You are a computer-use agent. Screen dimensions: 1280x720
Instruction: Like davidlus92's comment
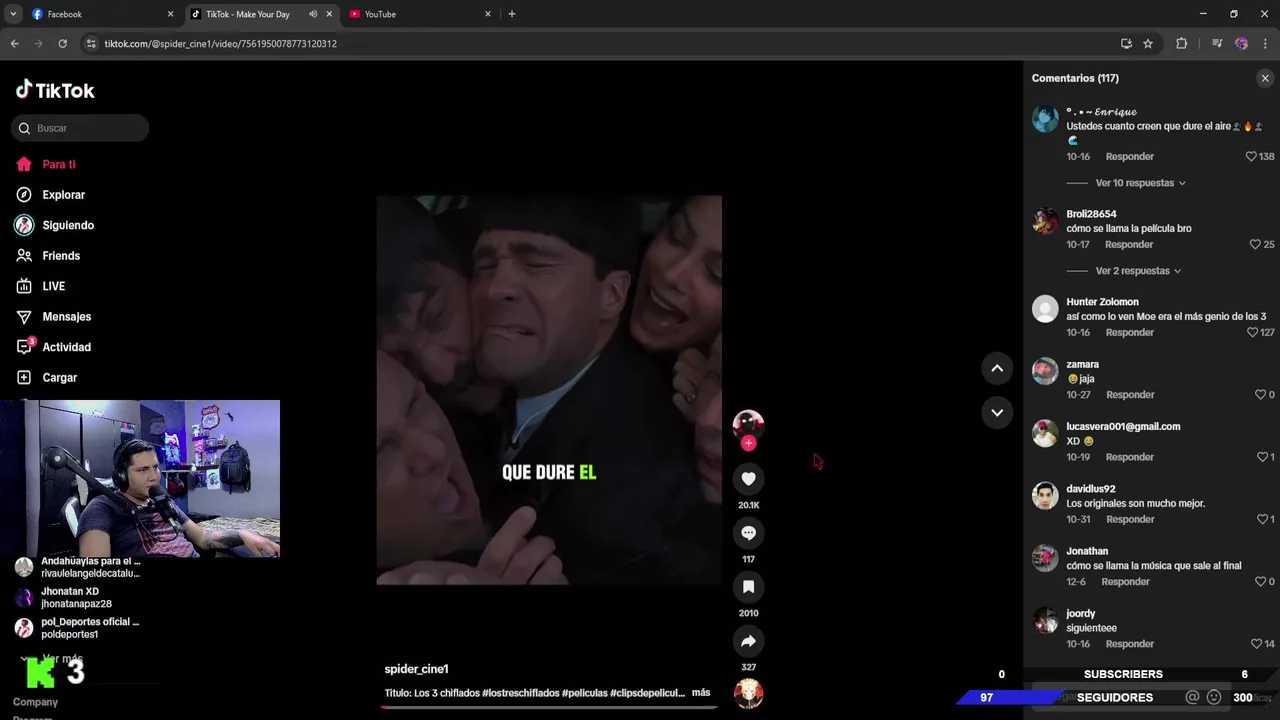(x=1262, y=520)
